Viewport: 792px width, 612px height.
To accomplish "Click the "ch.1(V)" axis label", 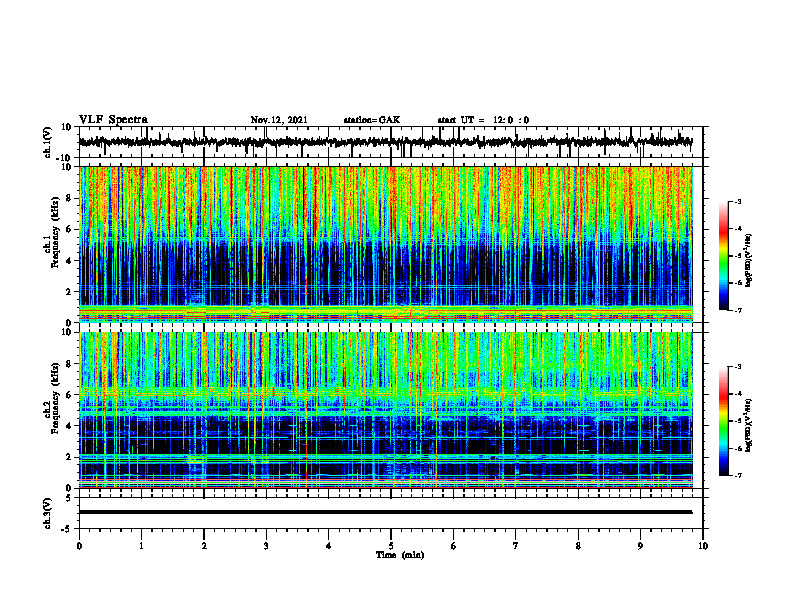I will point(48,142).
